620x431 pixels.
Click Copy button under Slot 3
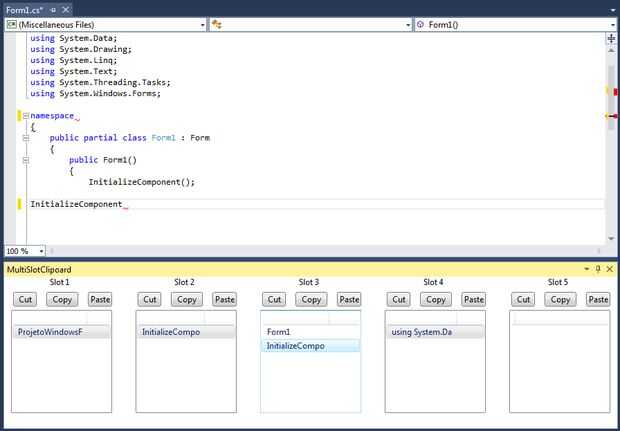(x=311, y=299)
